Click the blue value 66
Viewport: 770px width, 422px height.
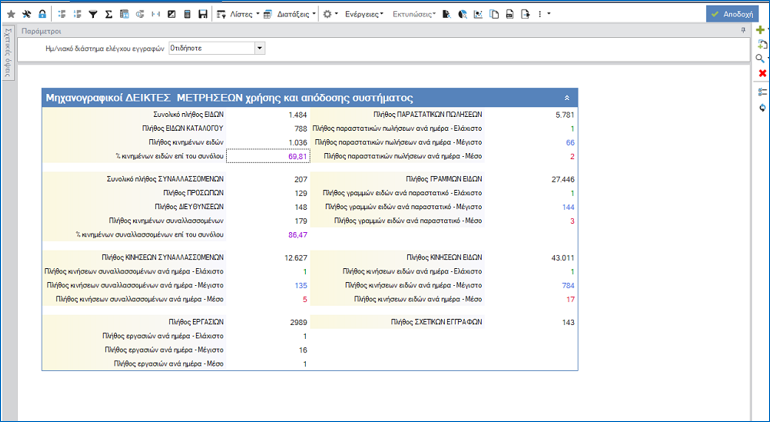(x=570, y=142)
